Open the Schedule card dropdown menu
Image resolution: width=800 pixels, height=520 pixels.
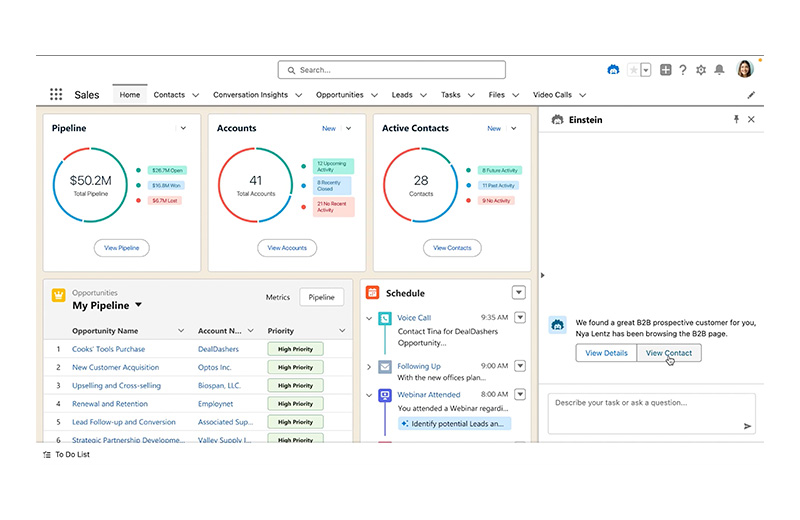518,293
